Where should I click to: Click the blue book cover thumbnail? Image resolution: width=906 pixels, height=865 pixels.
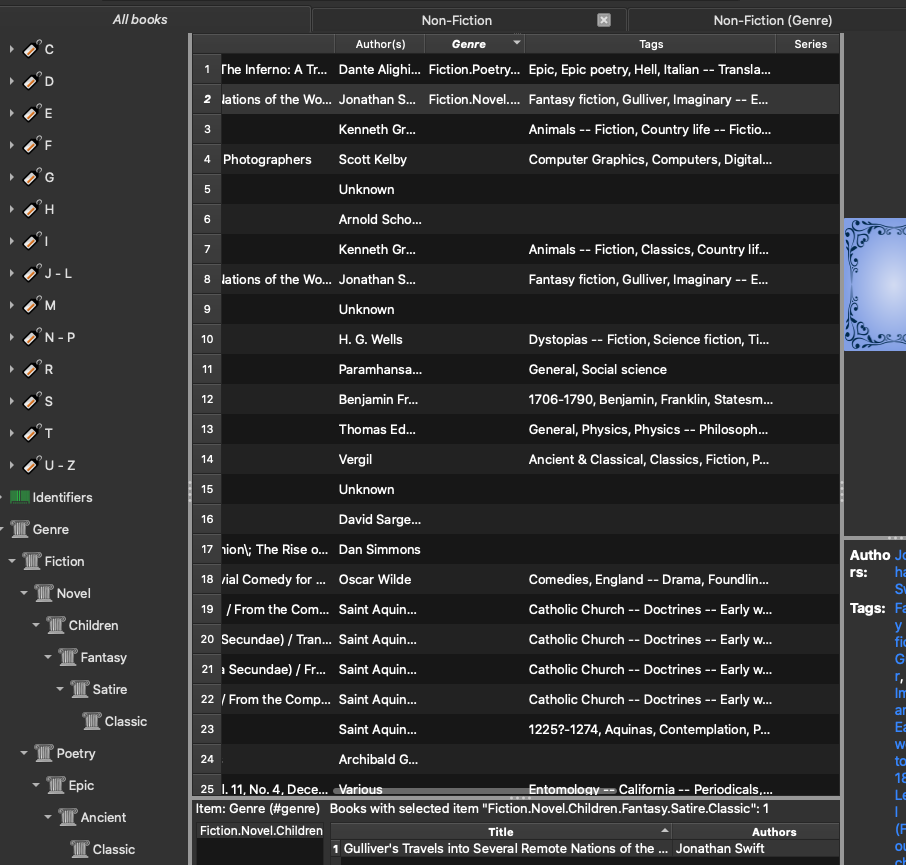pos(875,284)
